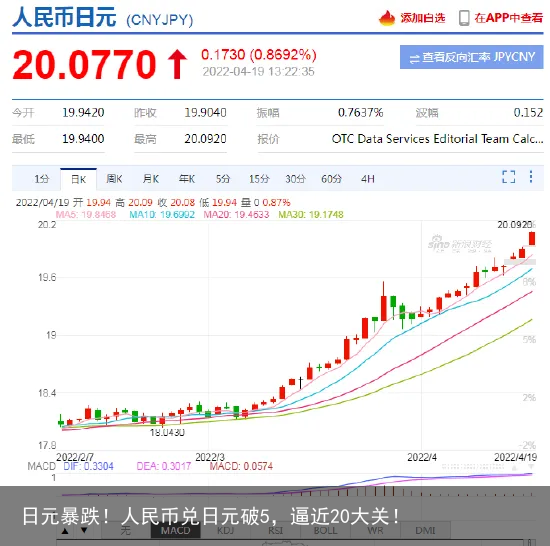This screenshot has width=550, height=546.
Task: Click MA20: 19.4633 label
Action: pyautogui.click(x=236, y=214)
